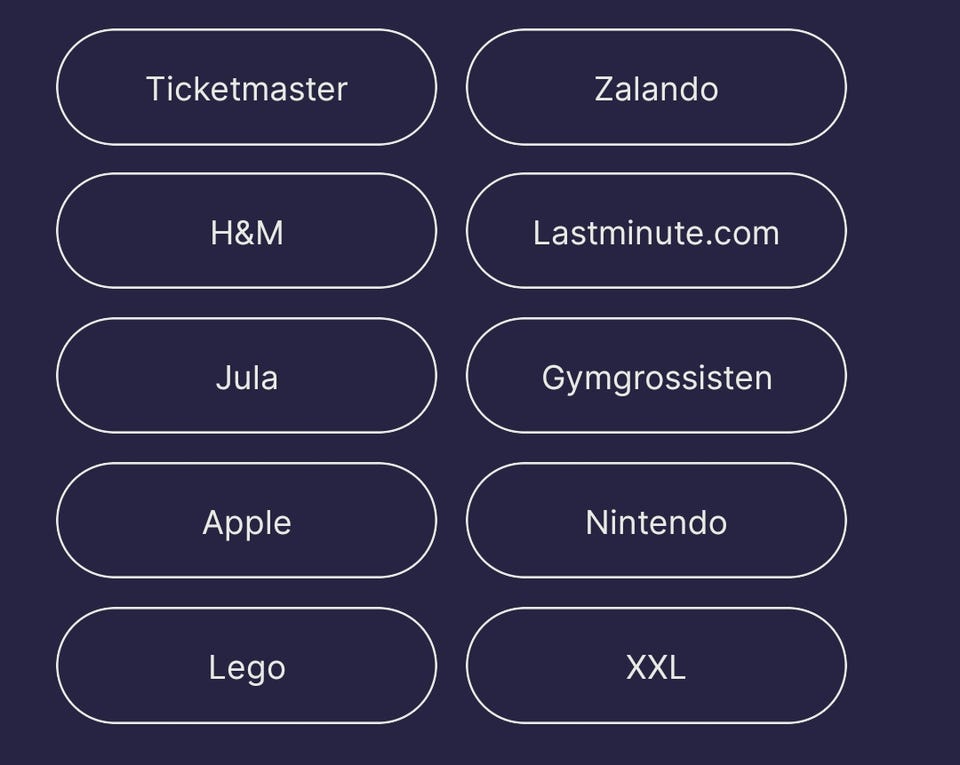Click the XXL store button
Viewport: 960px width, 765px height.
[656, 666]
